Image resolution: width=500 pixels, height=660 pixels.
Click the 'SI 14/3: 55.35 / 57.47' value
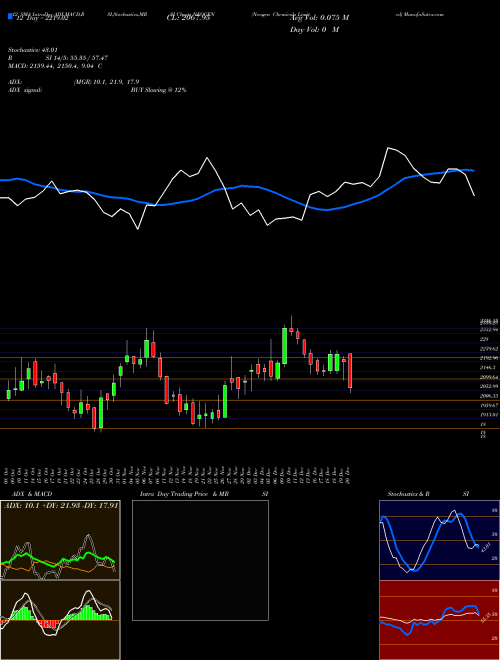[77, 58]
